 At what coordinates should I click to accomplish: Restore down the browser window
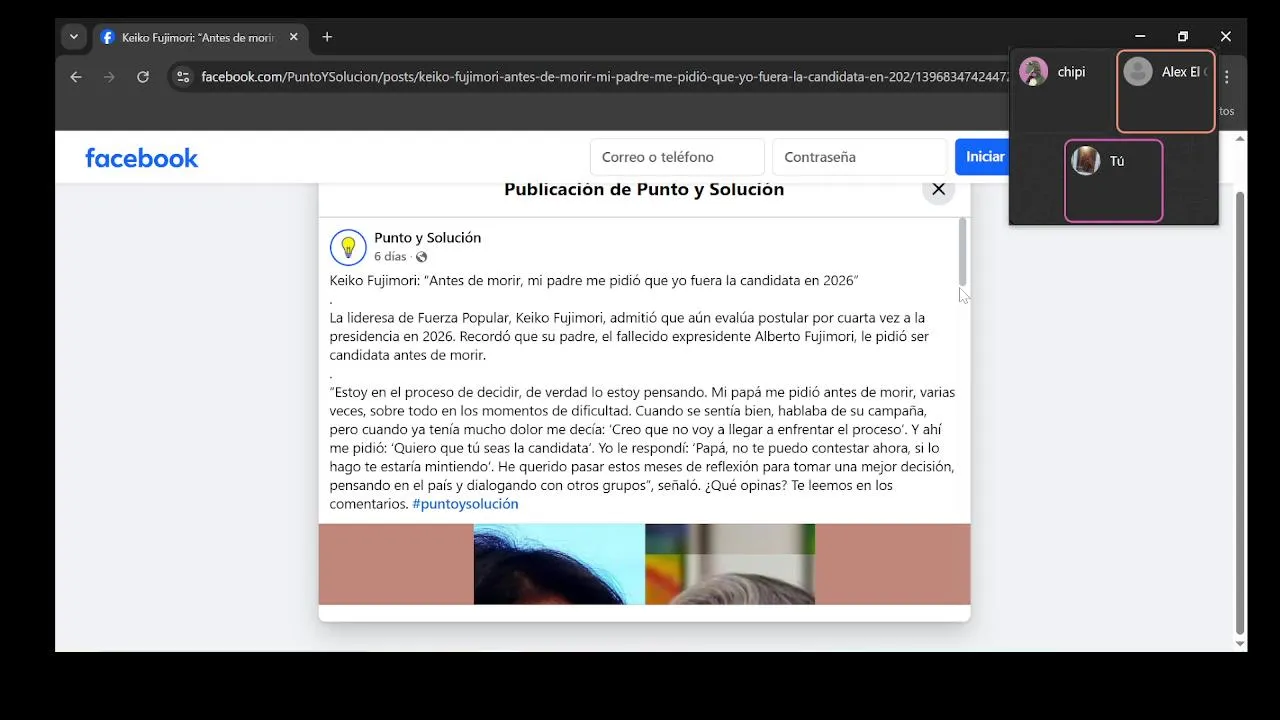point(1183,37)
